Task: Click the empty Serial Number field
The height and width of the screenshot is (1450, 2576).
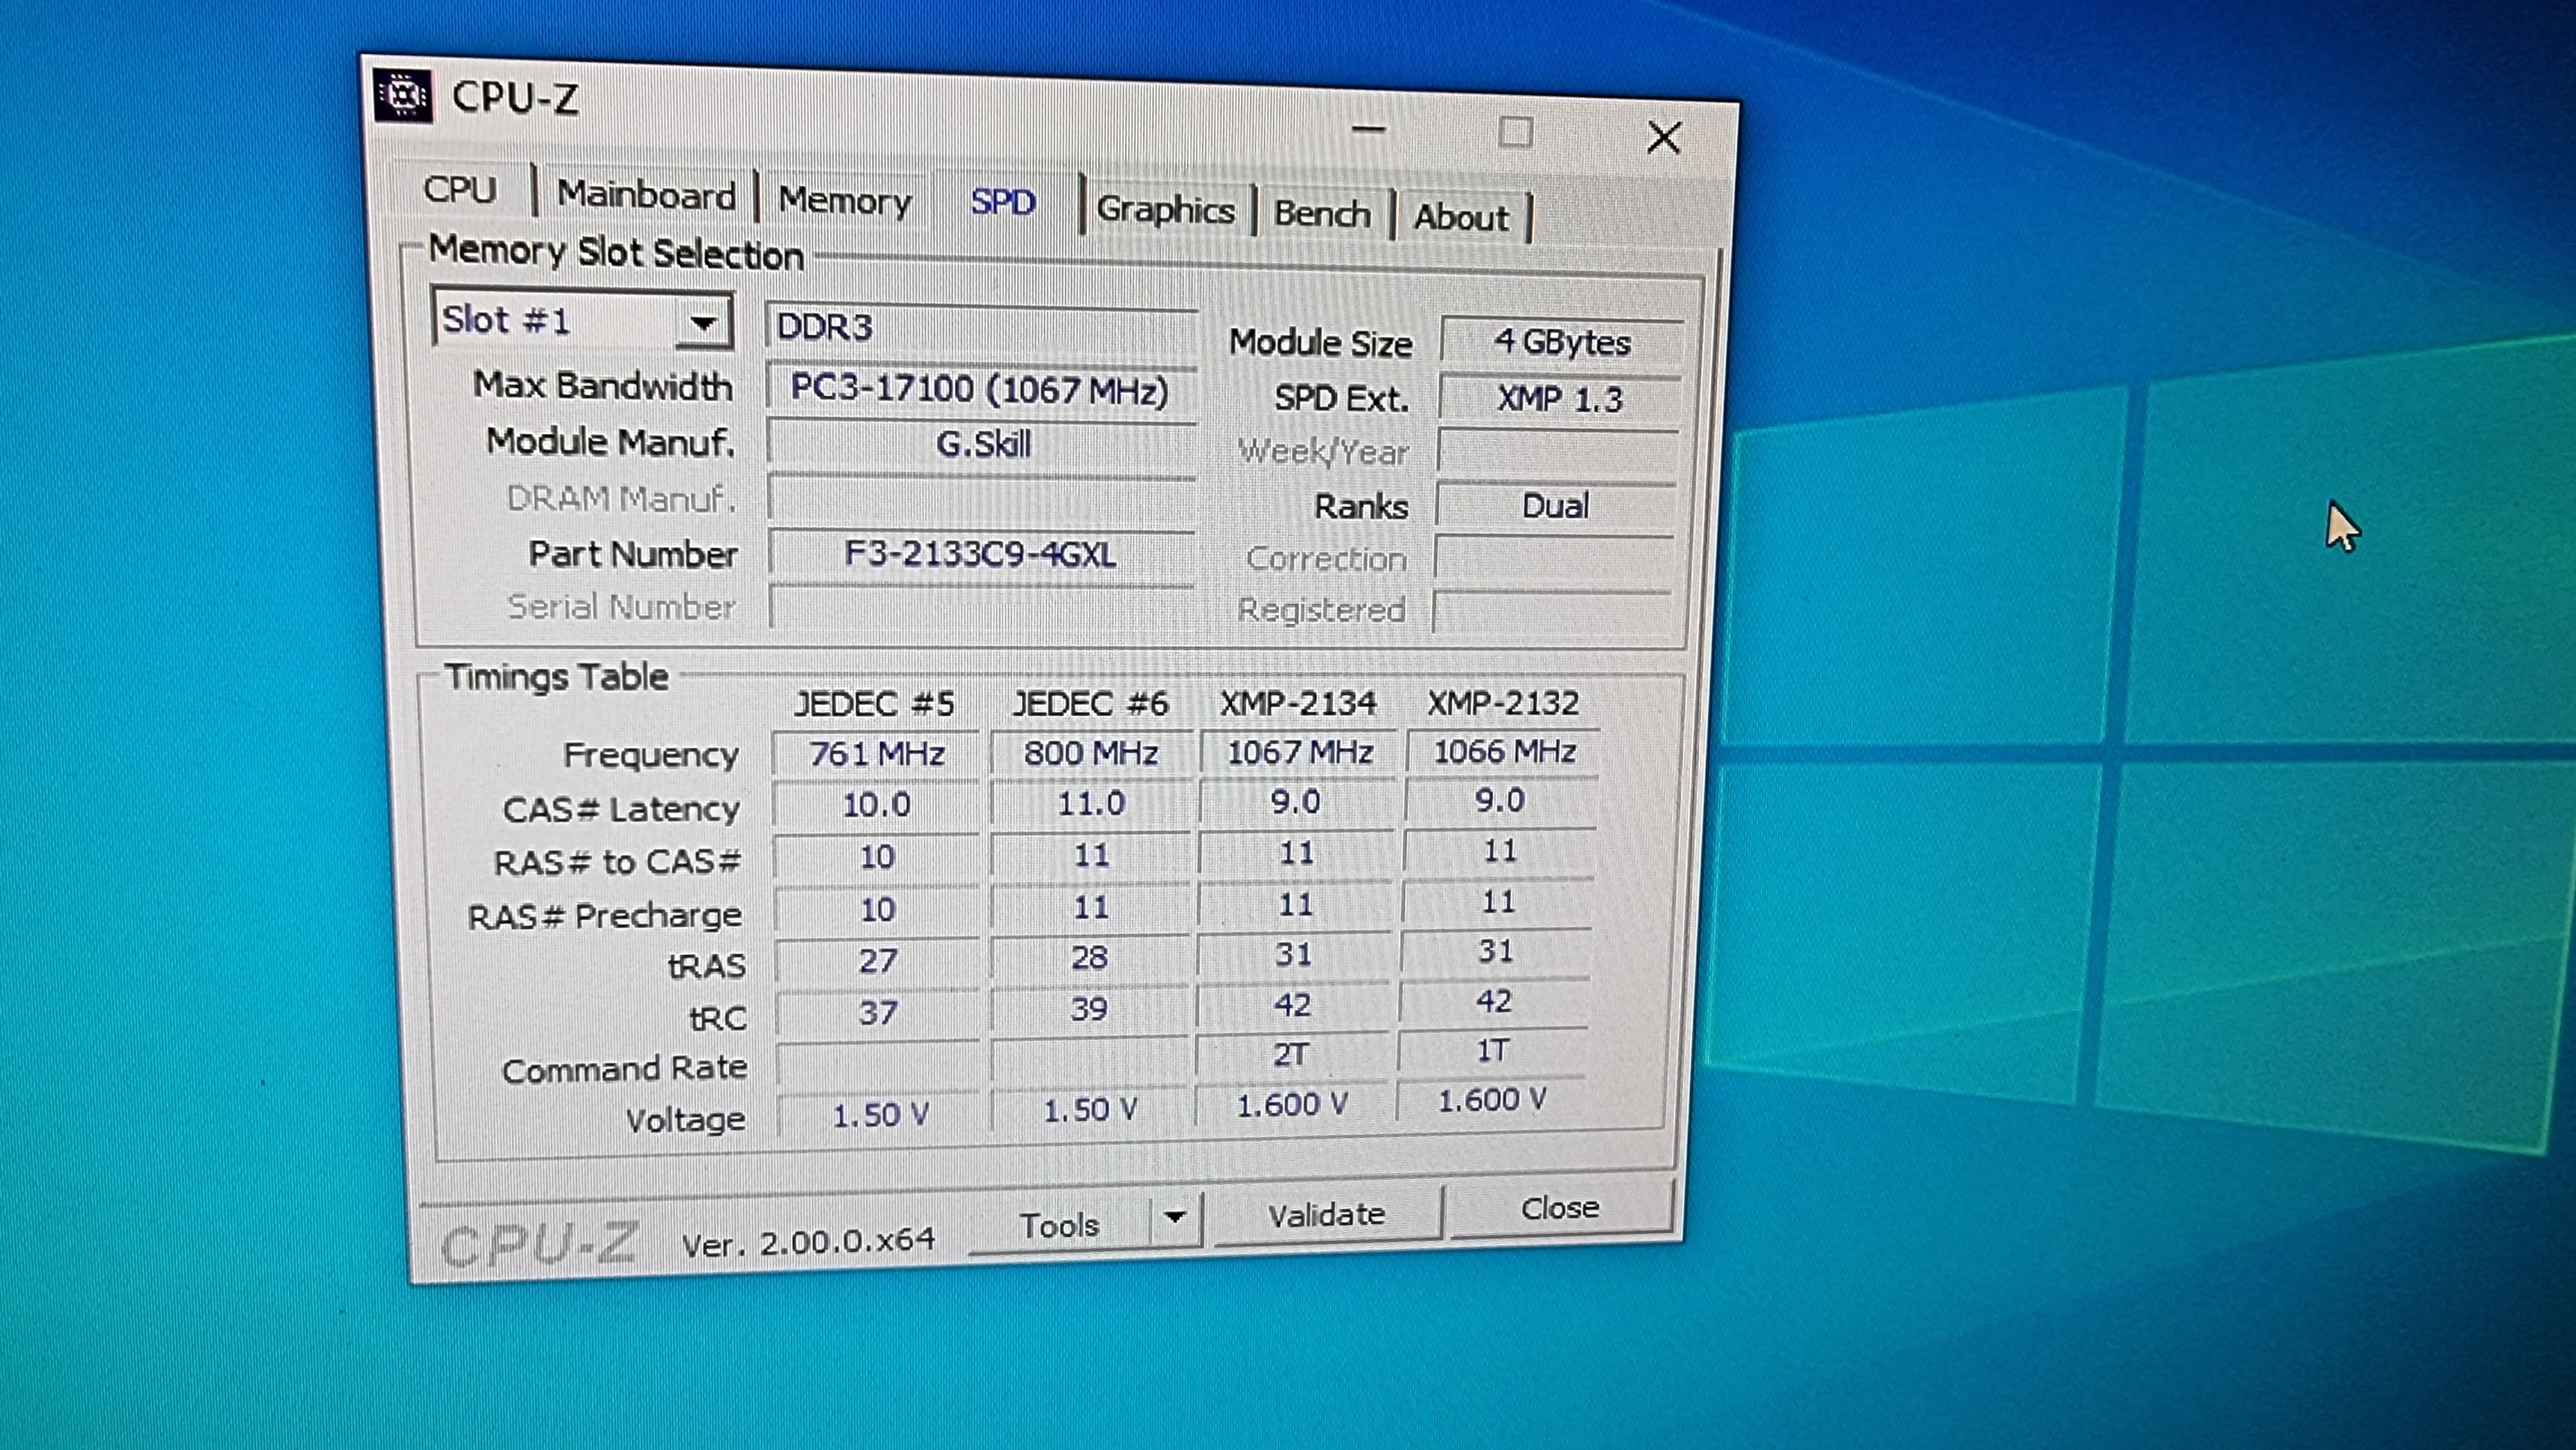Action: click(981, 607)
